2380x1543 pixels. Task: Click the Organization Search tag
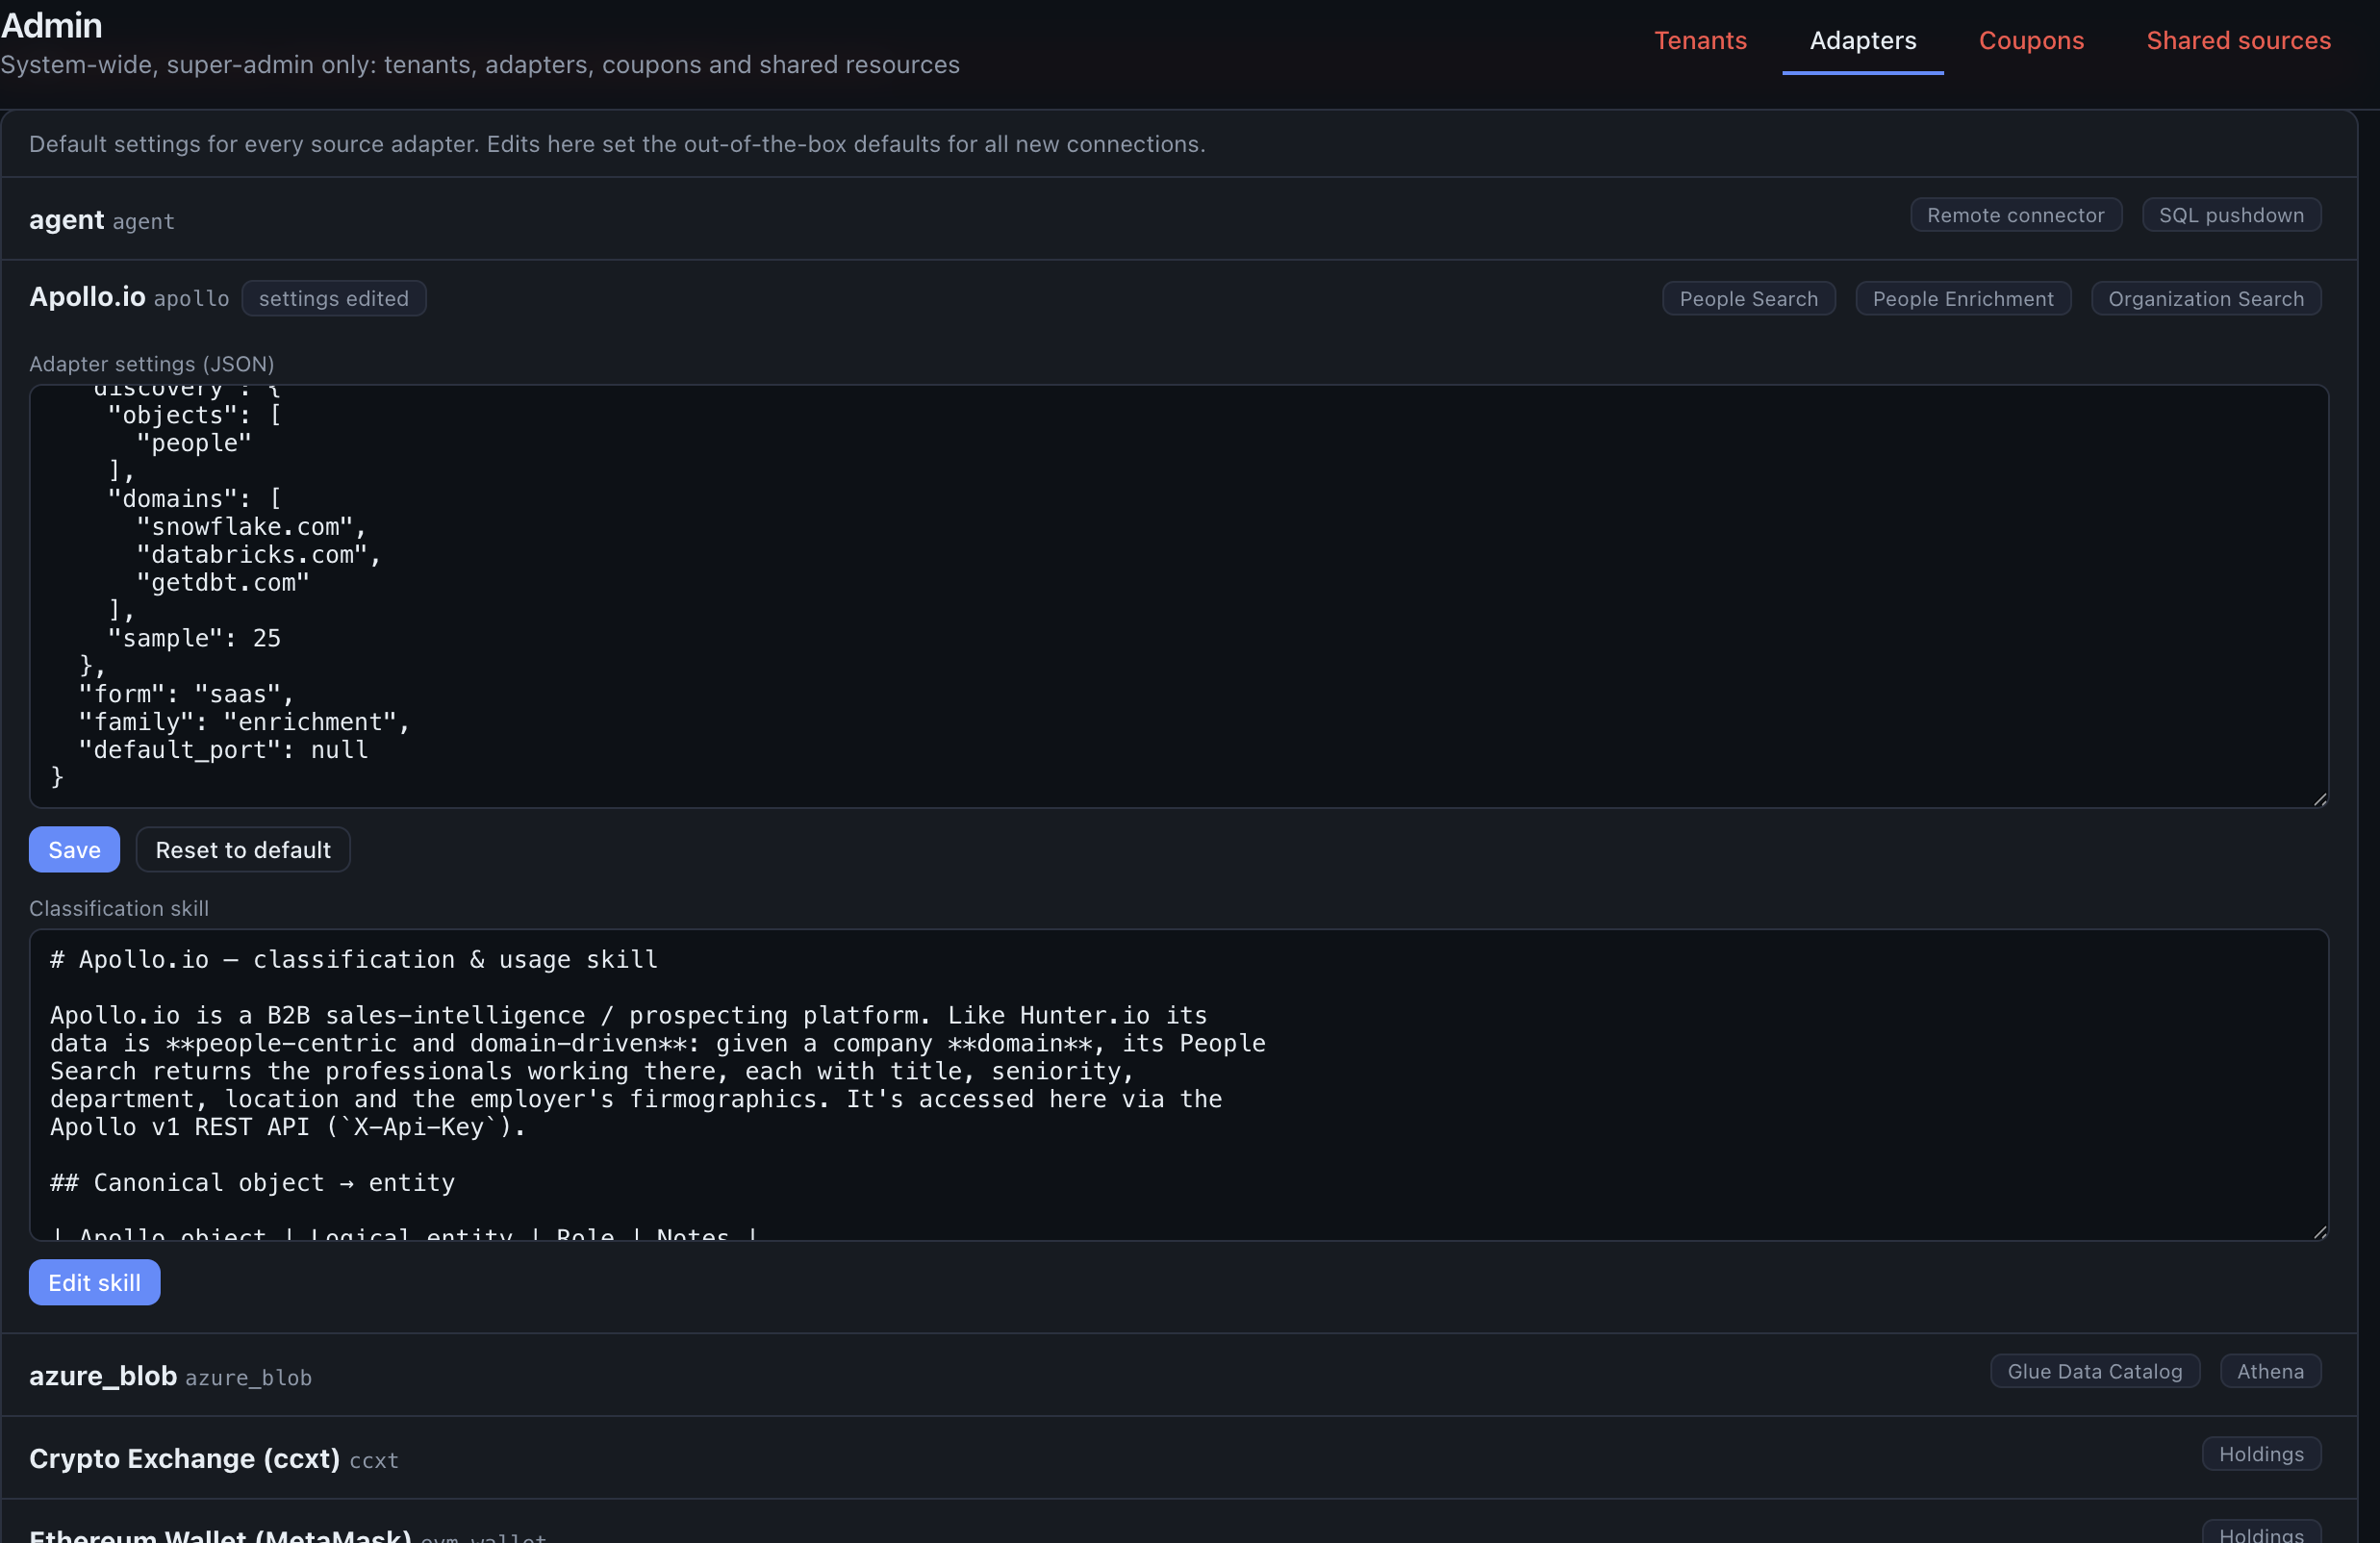click(2206, 298)
